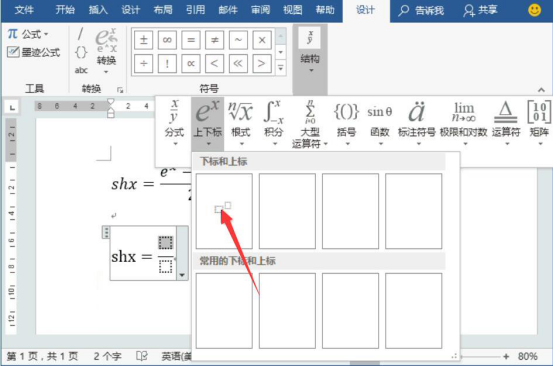553x367 pixels.
Task: Open the 积分 integral menu
Action: point(274,122)
